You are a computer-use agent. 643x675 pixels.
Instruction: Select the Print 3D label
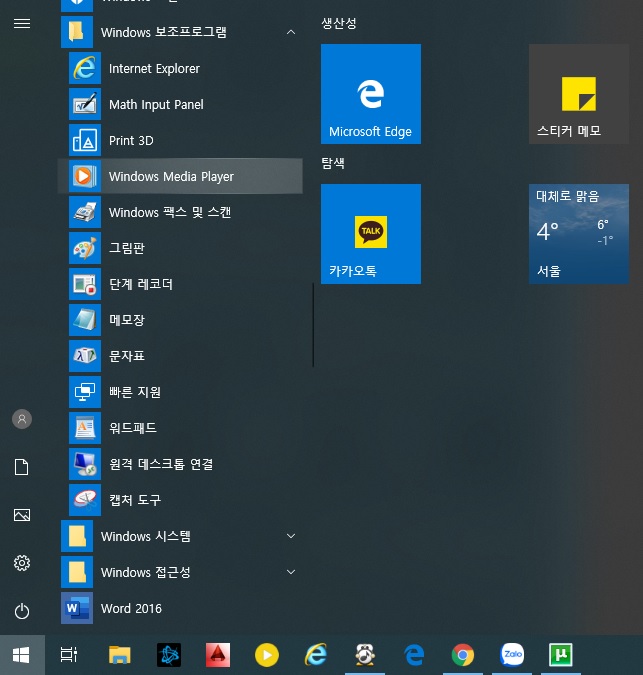point(131,140)
